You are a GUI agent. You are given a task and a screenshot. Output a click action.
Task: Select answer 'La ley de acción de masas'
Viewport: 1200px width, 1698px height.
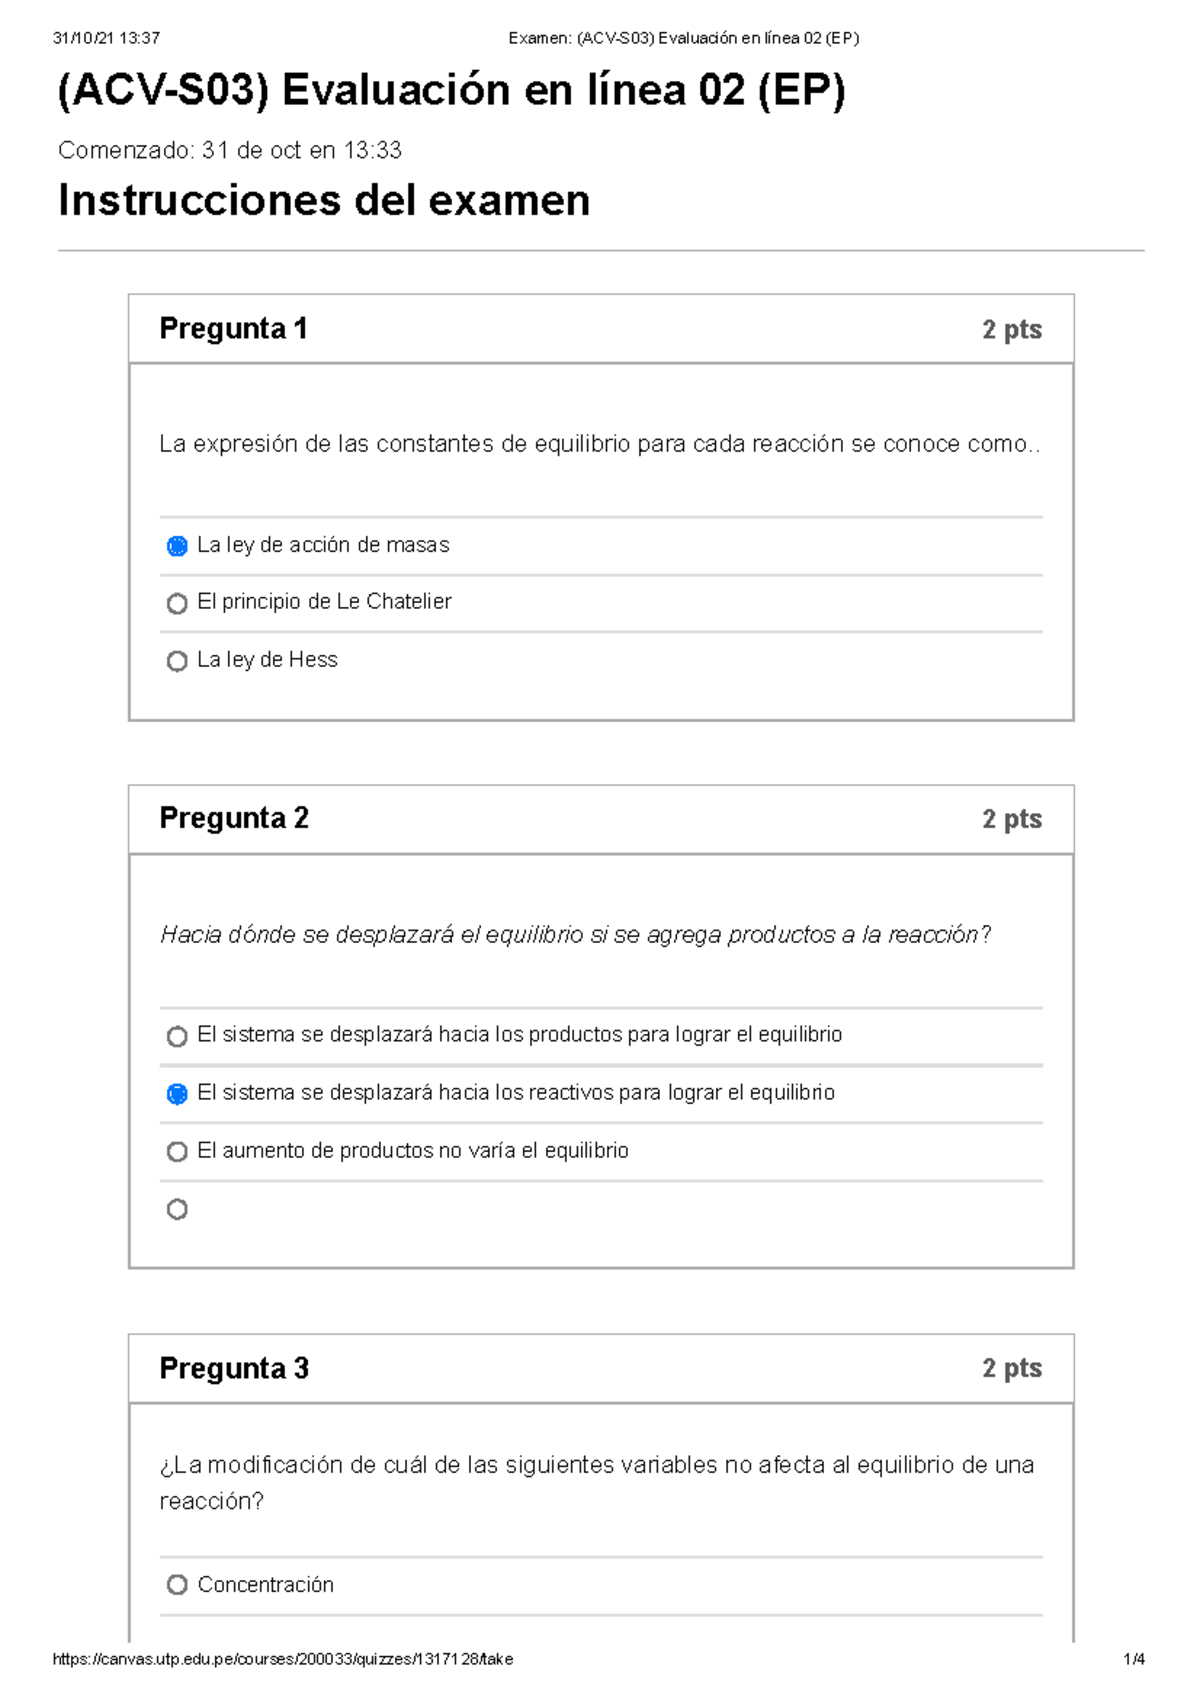tap(178, 545)
